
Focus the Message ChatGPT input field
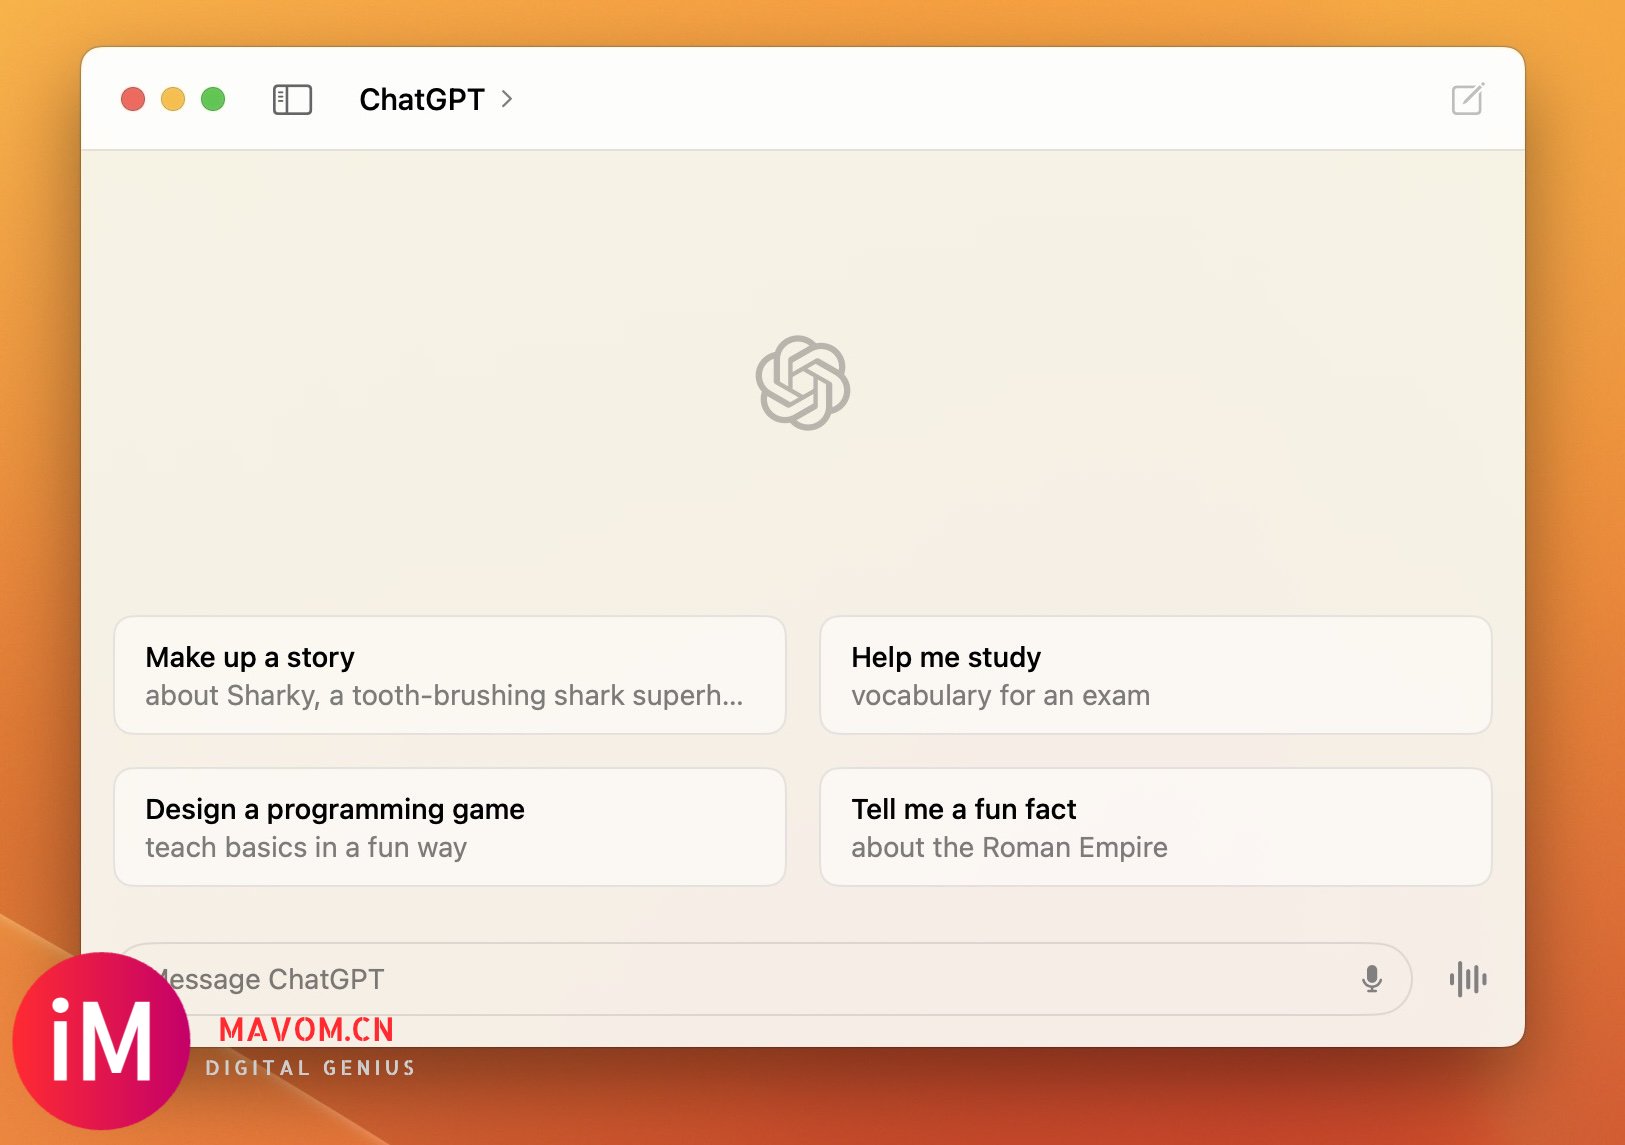coord(765,979)
